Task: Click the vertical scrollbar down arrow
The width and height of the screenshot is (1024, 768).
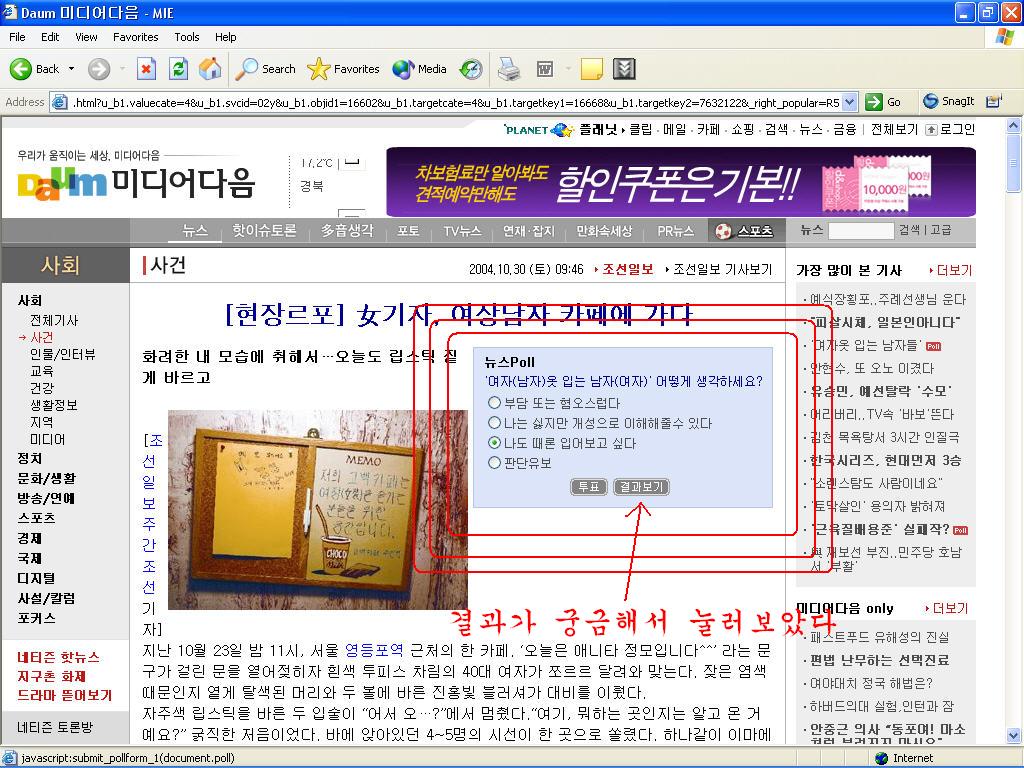Action: click(x=1014, y=735)
